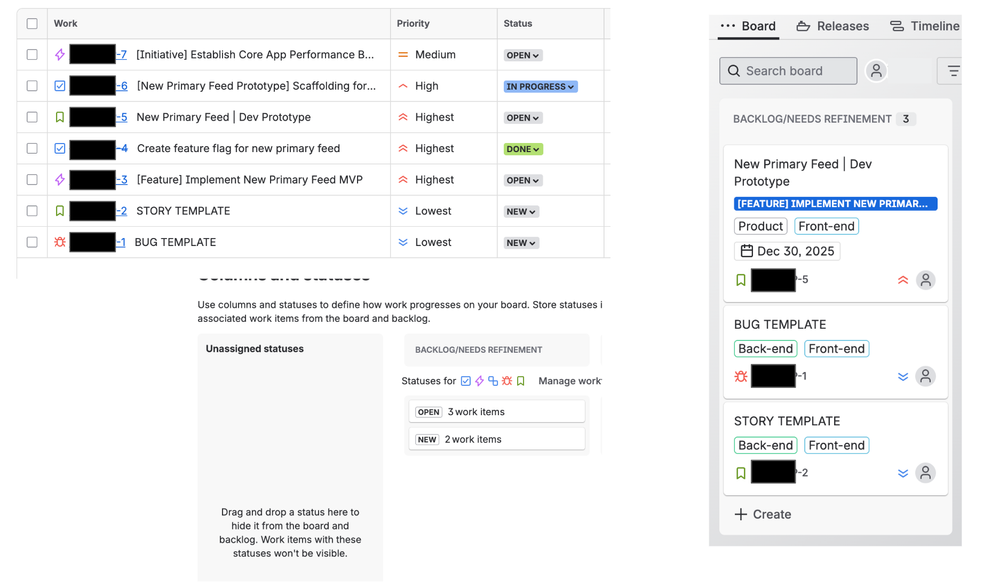Viewport: 999px width, 587px height.
Task: Click the Manage work link in Columns and Statuses
Action: coord(570,381)
